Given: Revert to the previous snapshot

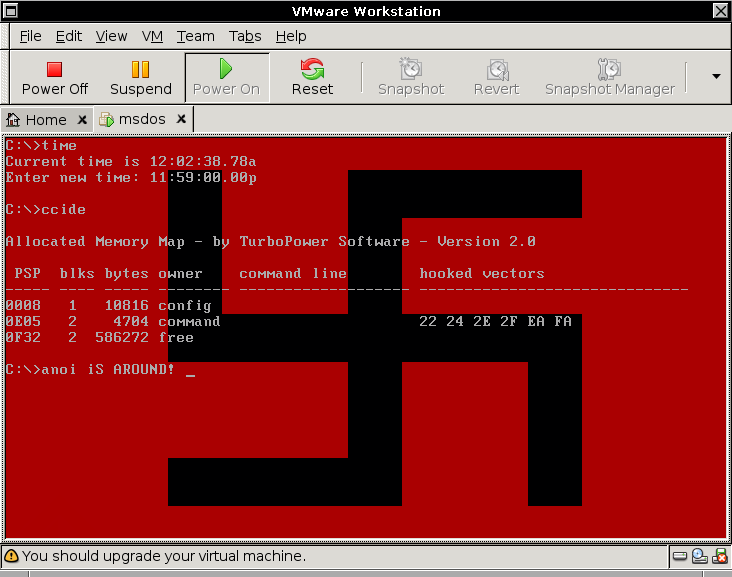Looking at the screenshot, I should [x=496, y=77].
